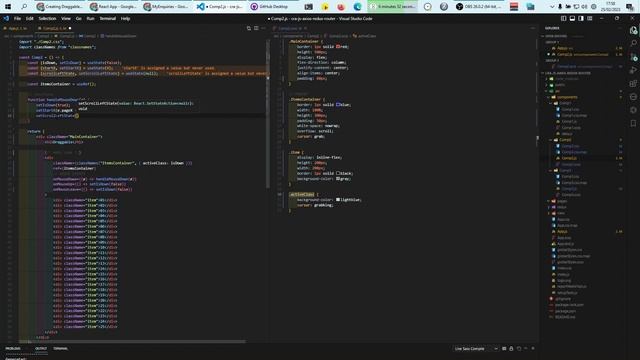Screen dimensions: 640x360
Task: Switch to the Comp2.js editor tab
Action: [54, 28]
